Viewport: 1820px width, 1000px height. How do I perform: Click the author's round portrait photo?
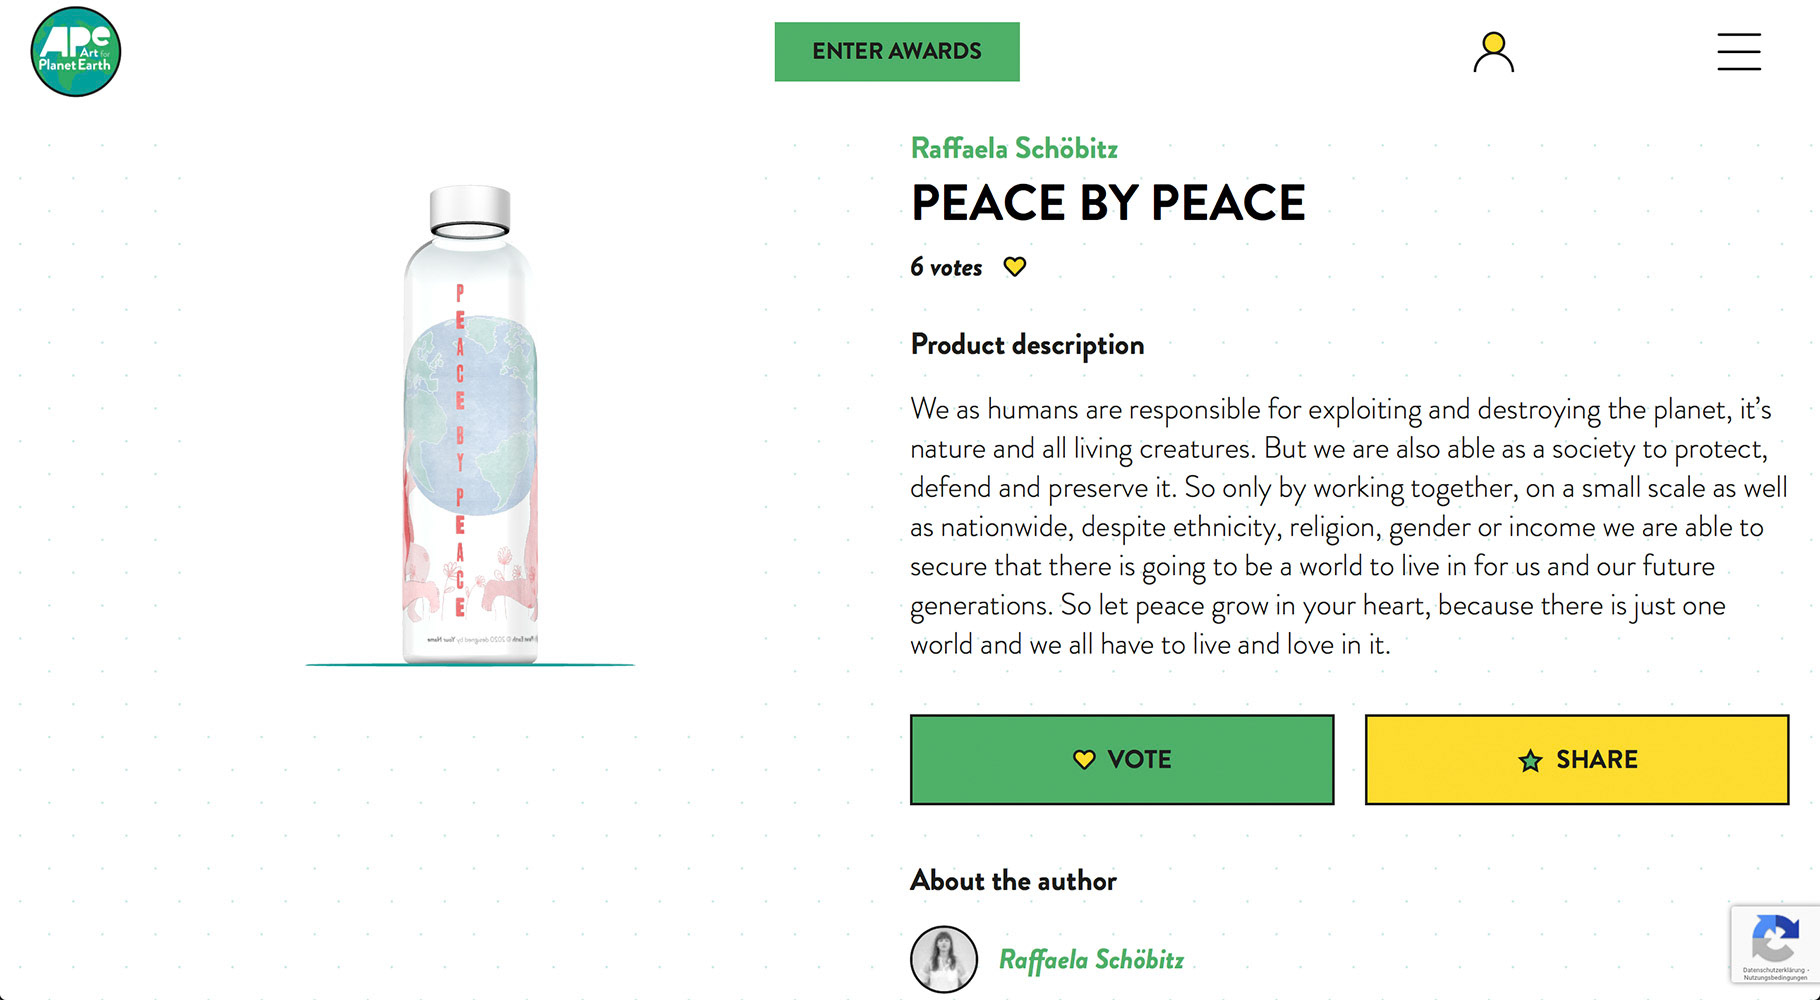[x=943, y=959]
